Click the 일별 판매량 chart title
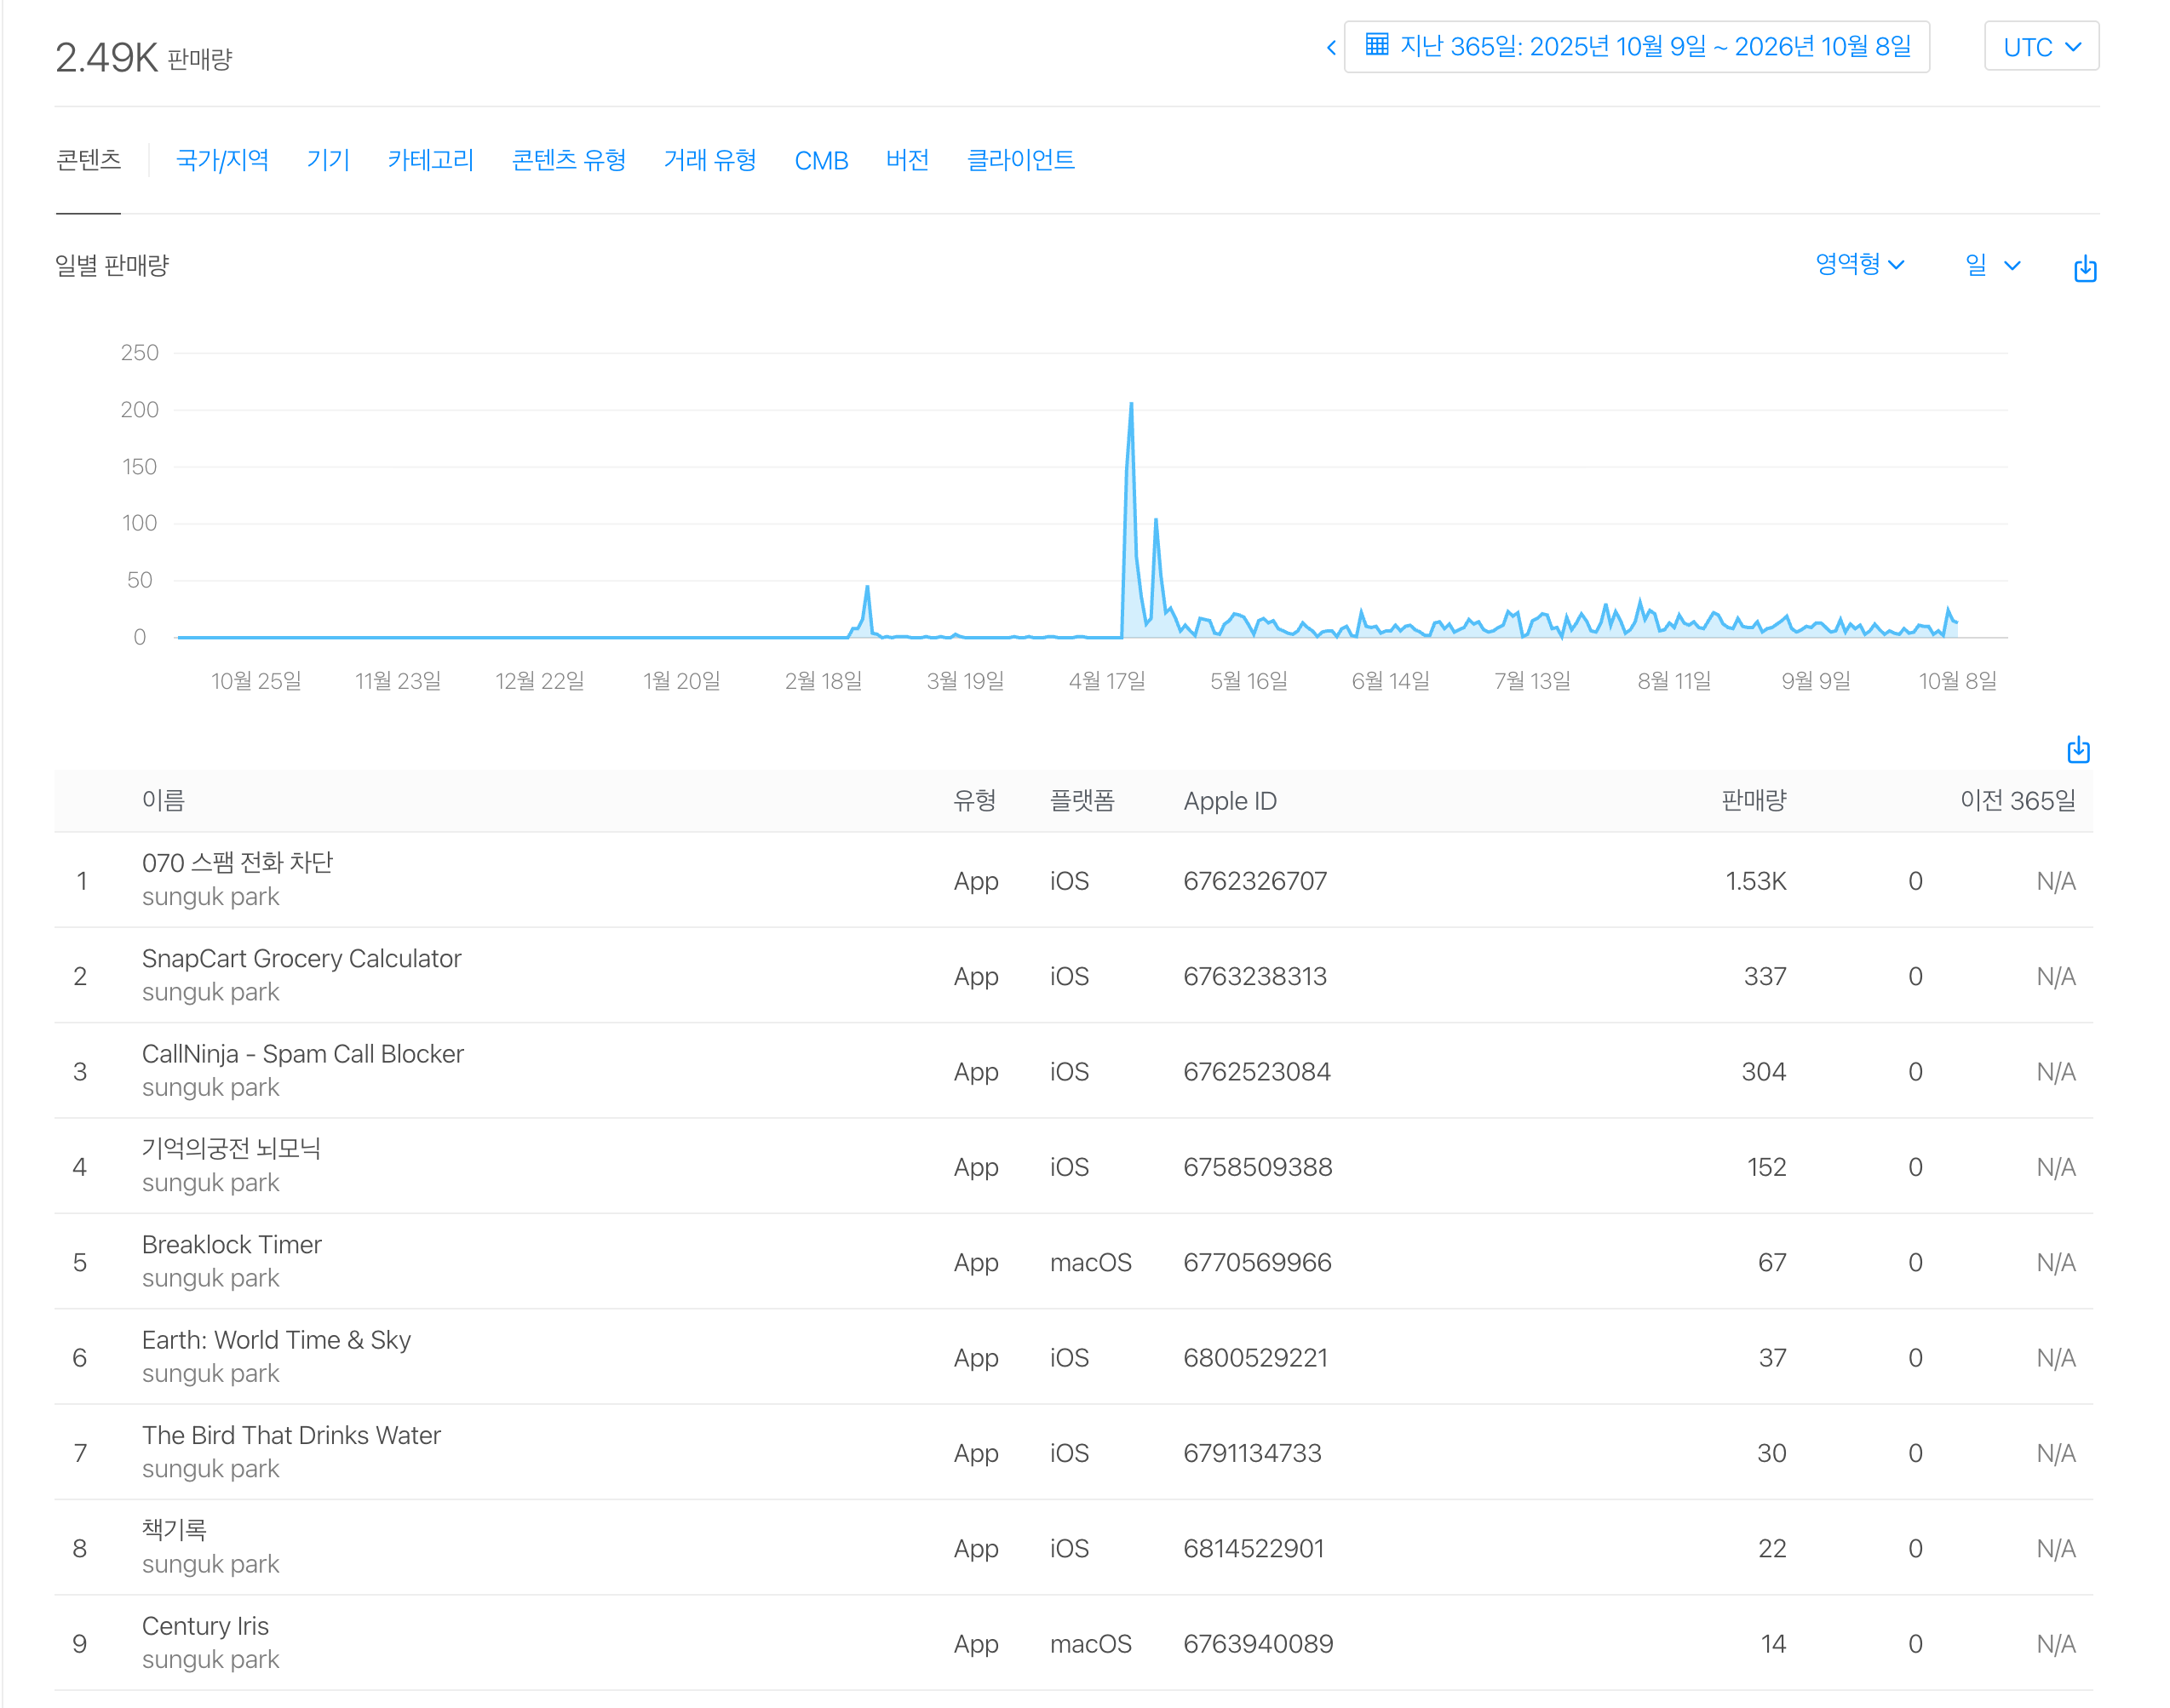Image resolution: width=2170 pixels, height=1708 pixels. (112, 265)
